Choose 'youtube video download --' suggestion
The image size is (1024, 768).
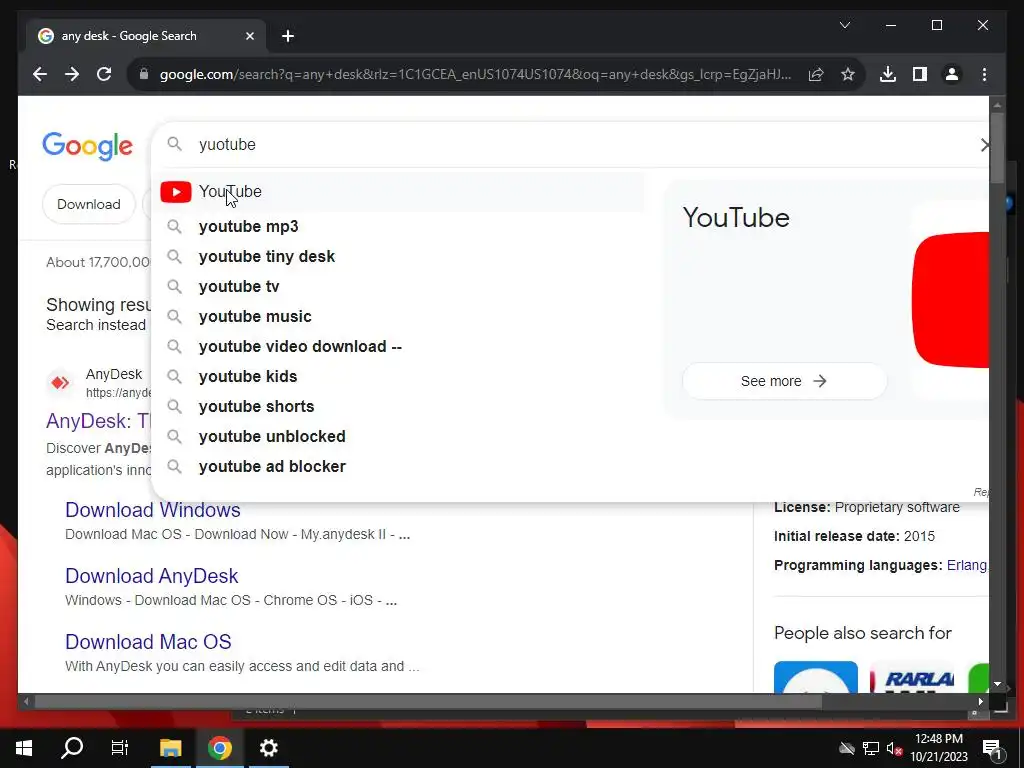tap(398, 347)
